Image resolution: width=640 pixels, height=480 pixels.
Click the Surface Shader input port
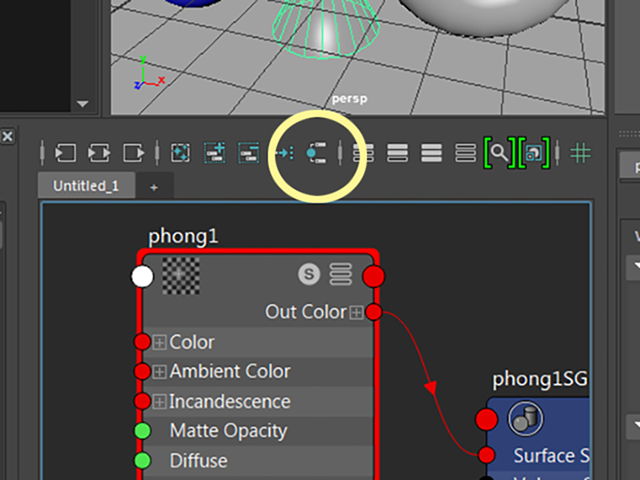(x=487, y=455)
